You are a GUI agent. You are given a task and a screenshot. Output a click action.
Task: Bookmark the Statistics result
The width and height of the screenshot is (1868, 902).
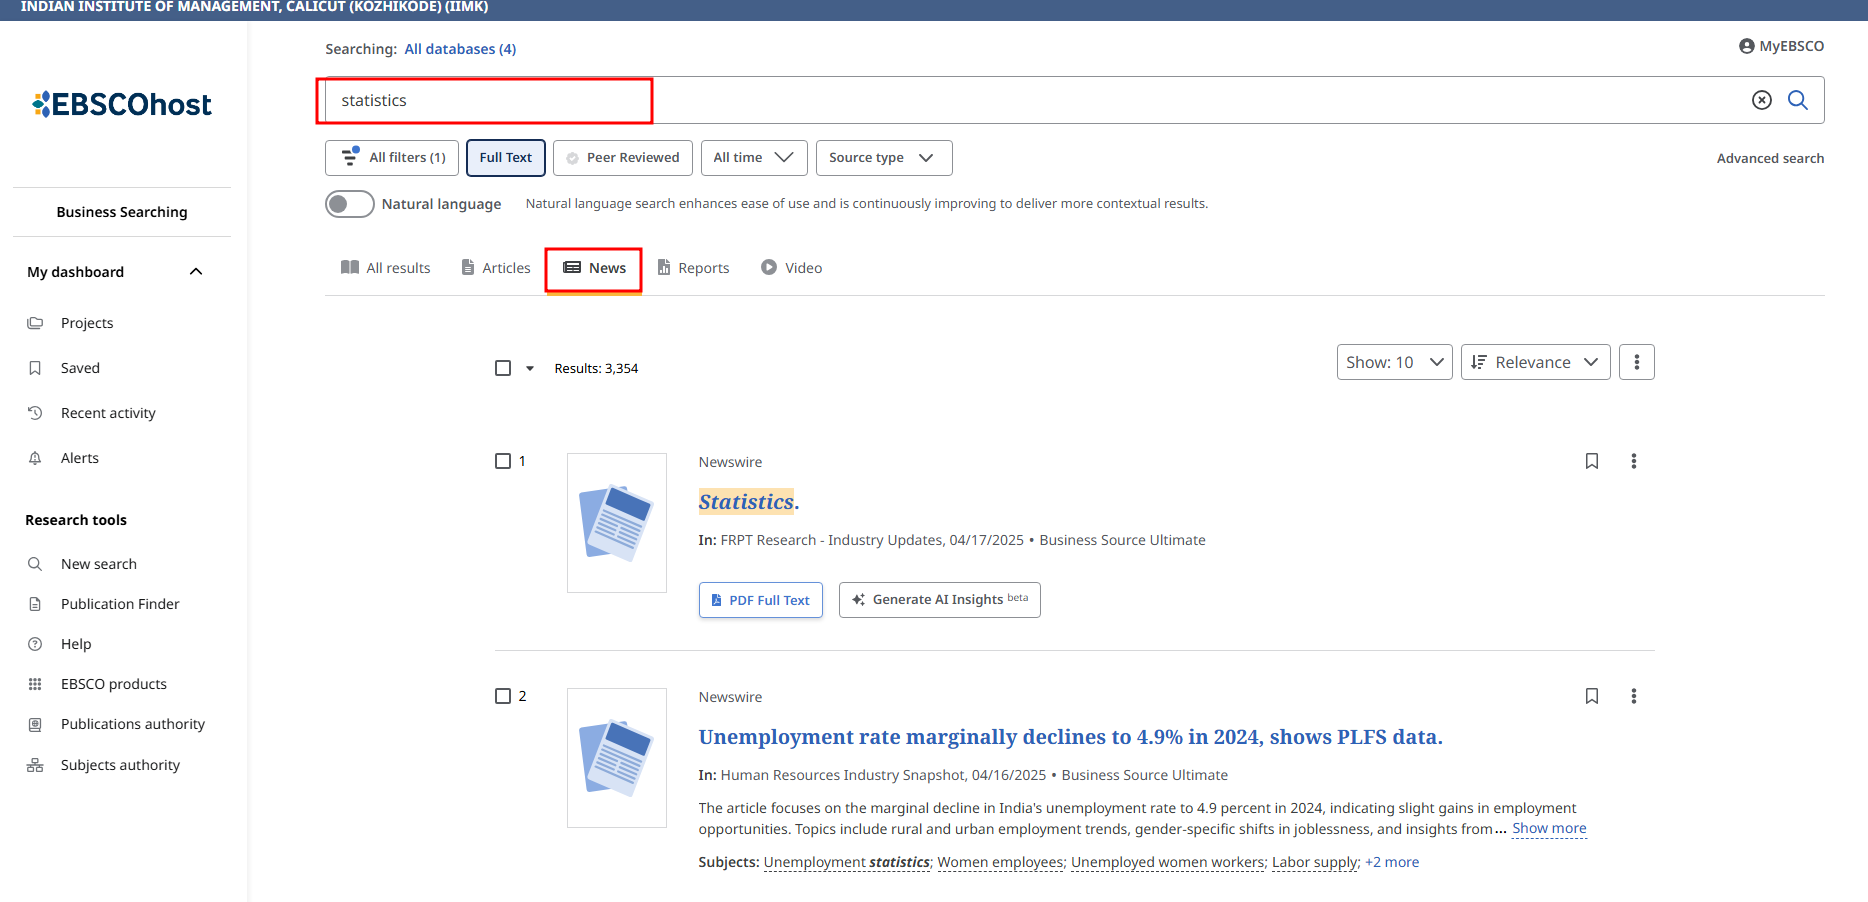(x=1591, y=461)
